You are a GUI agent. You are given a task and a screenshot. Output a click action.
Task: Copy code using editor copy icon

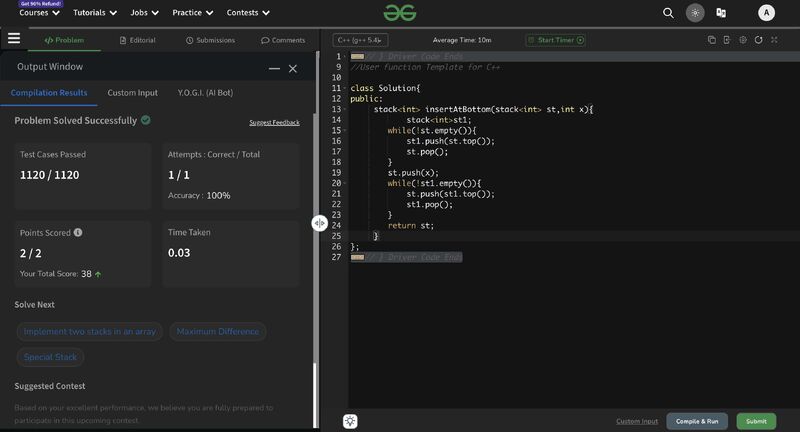point(711,40)
